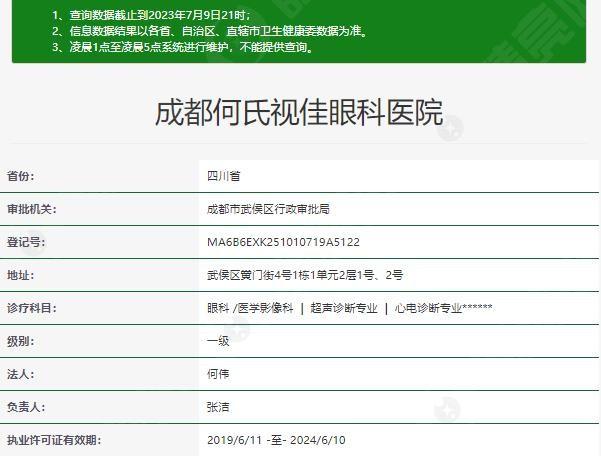The image size is (601, 456).
Task: Select the legal person name 何伟
Action: tap(218, 374)
